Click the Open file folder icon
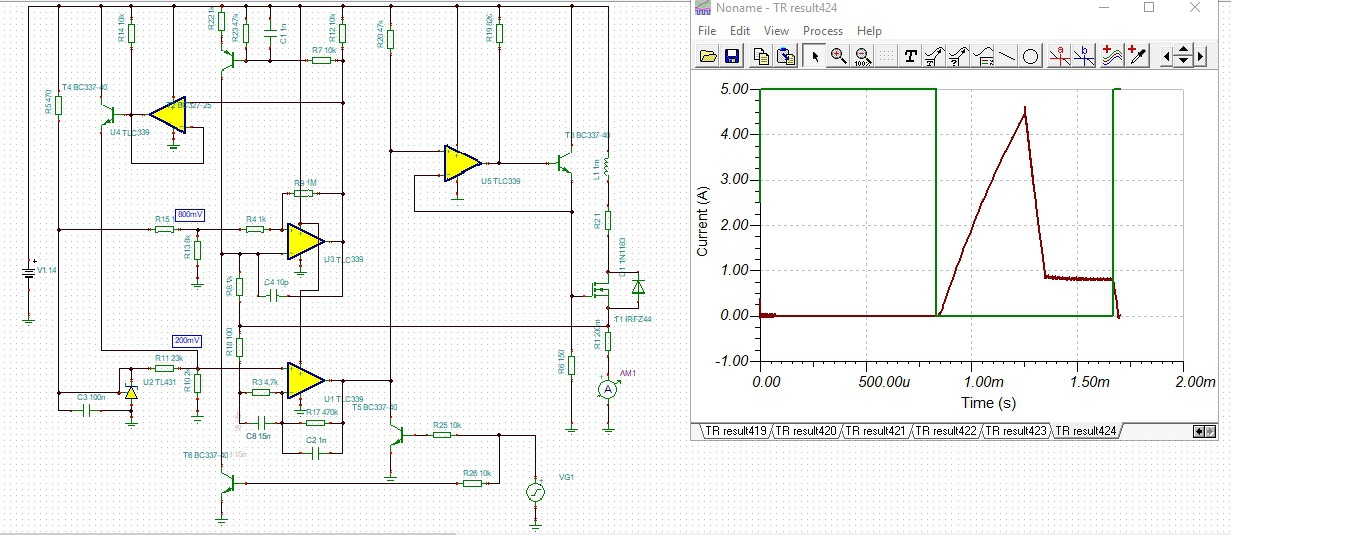The image size is (1355, 535). coord(708,56)
